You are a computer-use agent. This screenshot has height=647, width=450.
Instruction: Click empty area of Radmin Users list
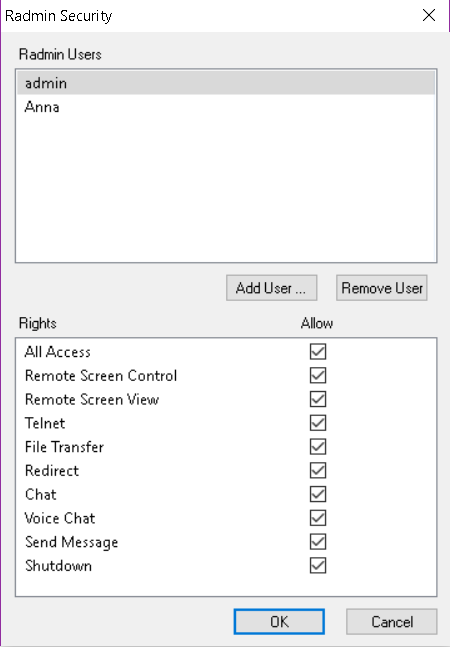click(226, 190)
